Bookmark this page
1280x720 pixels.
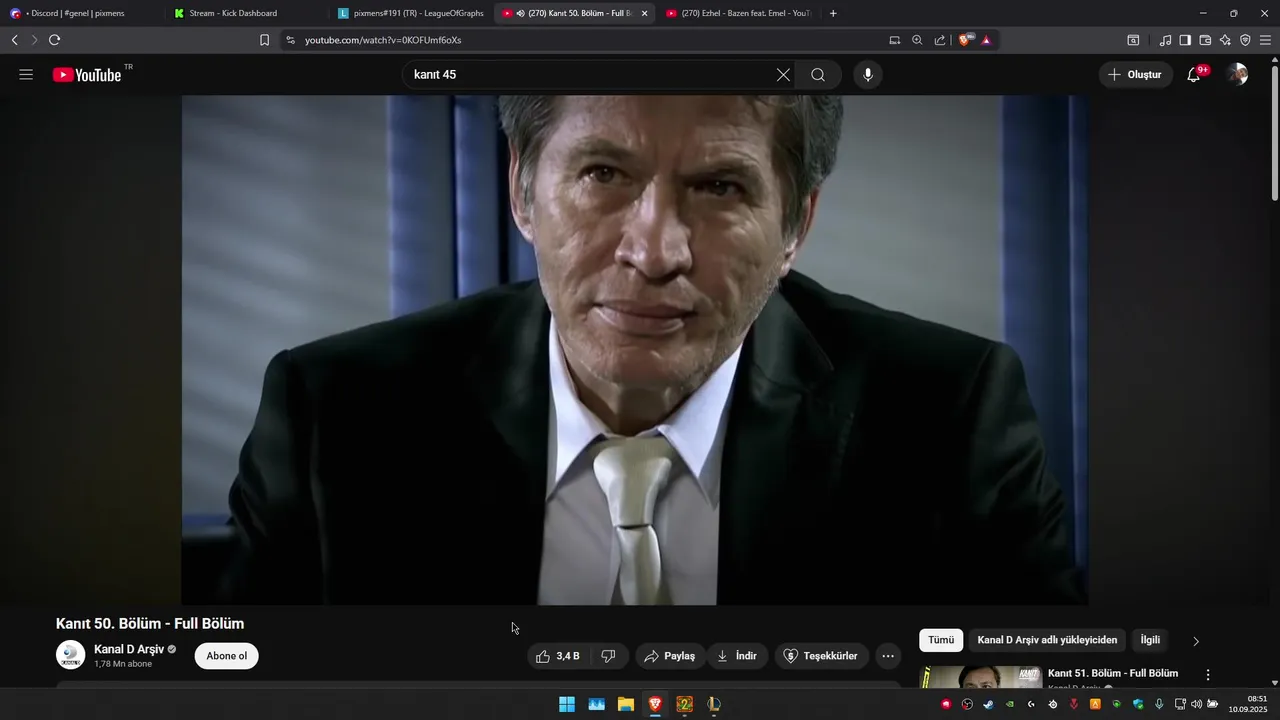[x=264, y=40]
